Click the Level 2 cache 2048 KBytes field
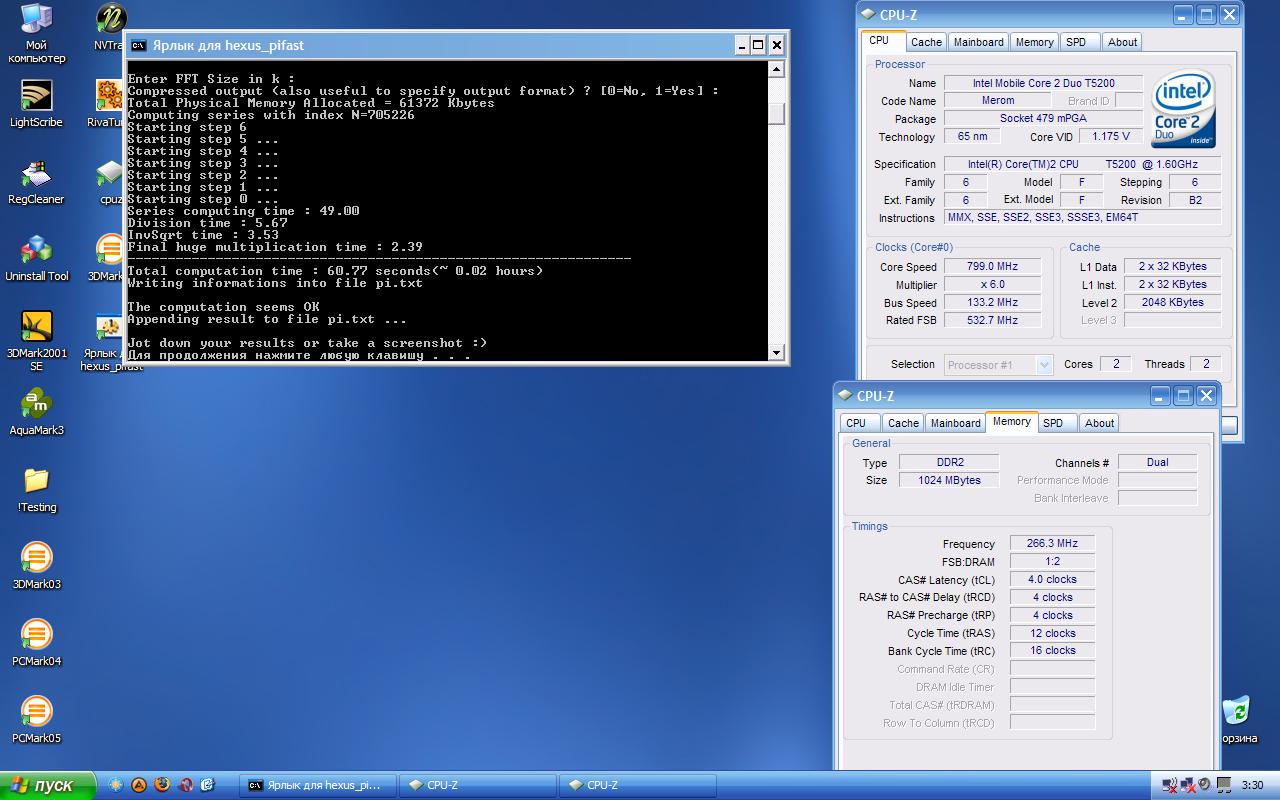Viewport: 1280px width, 800px height. click(1172, 303)
